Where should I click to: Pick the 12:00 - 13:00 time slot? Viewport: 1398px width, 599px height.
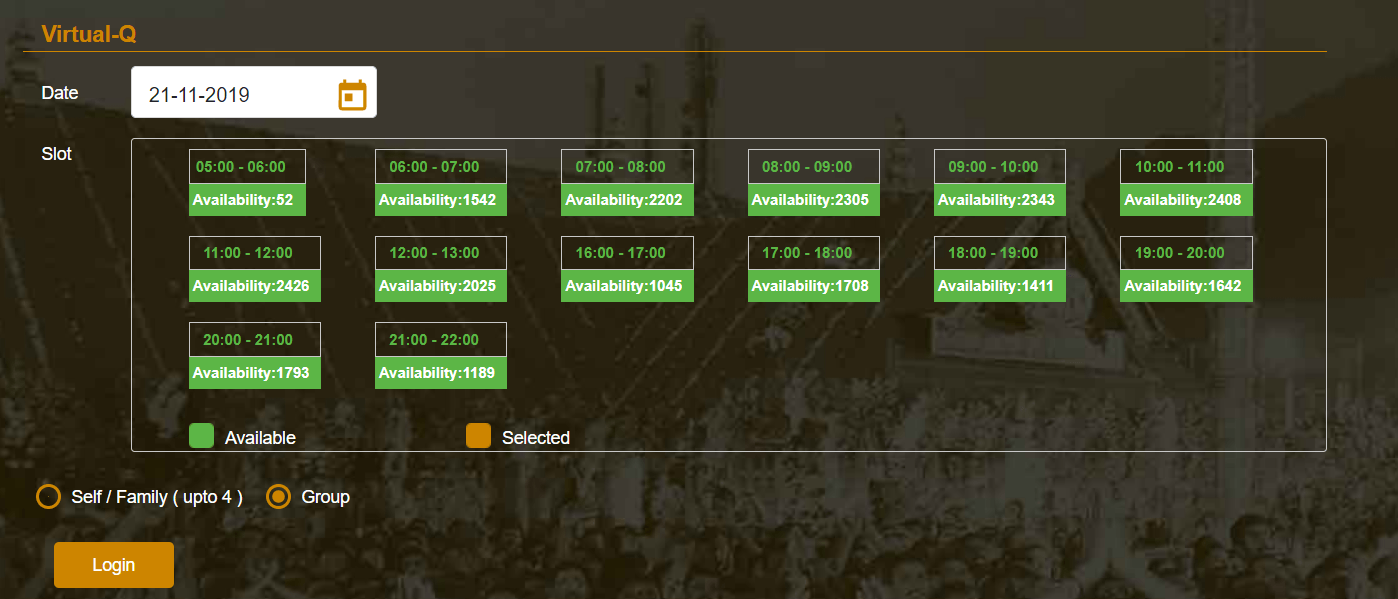pos(441,253)
